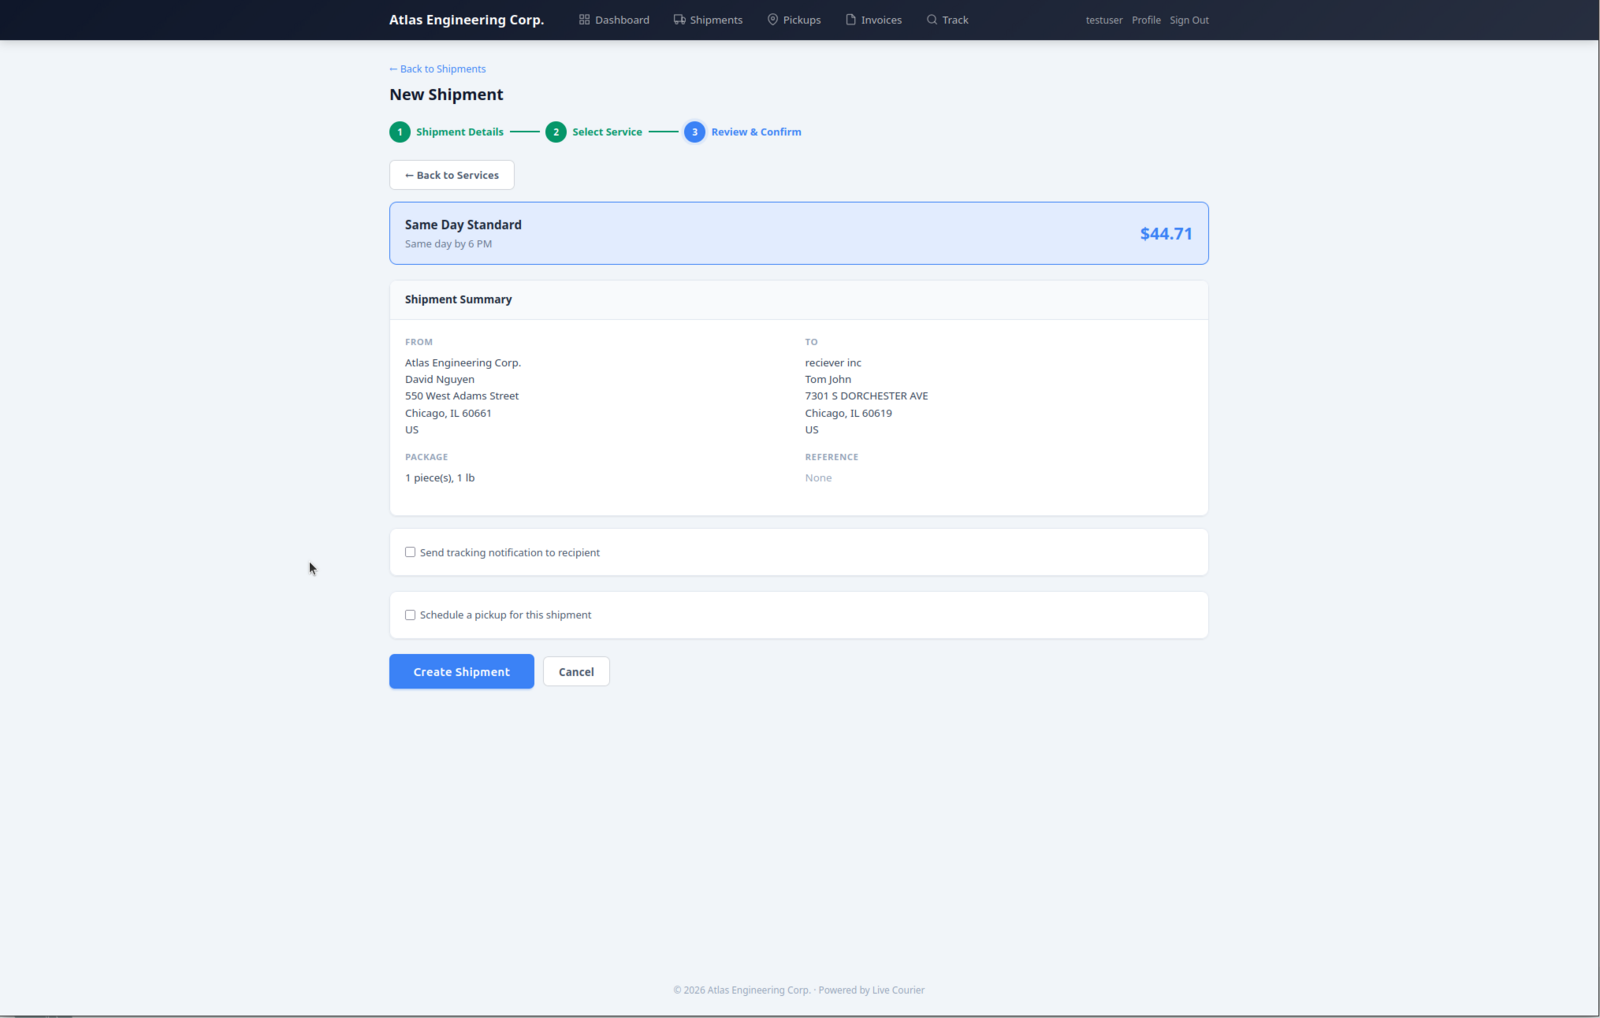Click the Pickups location pin icon
Screen dimensions: 1600x1018
pyautogui.click(x=772, y=20)
